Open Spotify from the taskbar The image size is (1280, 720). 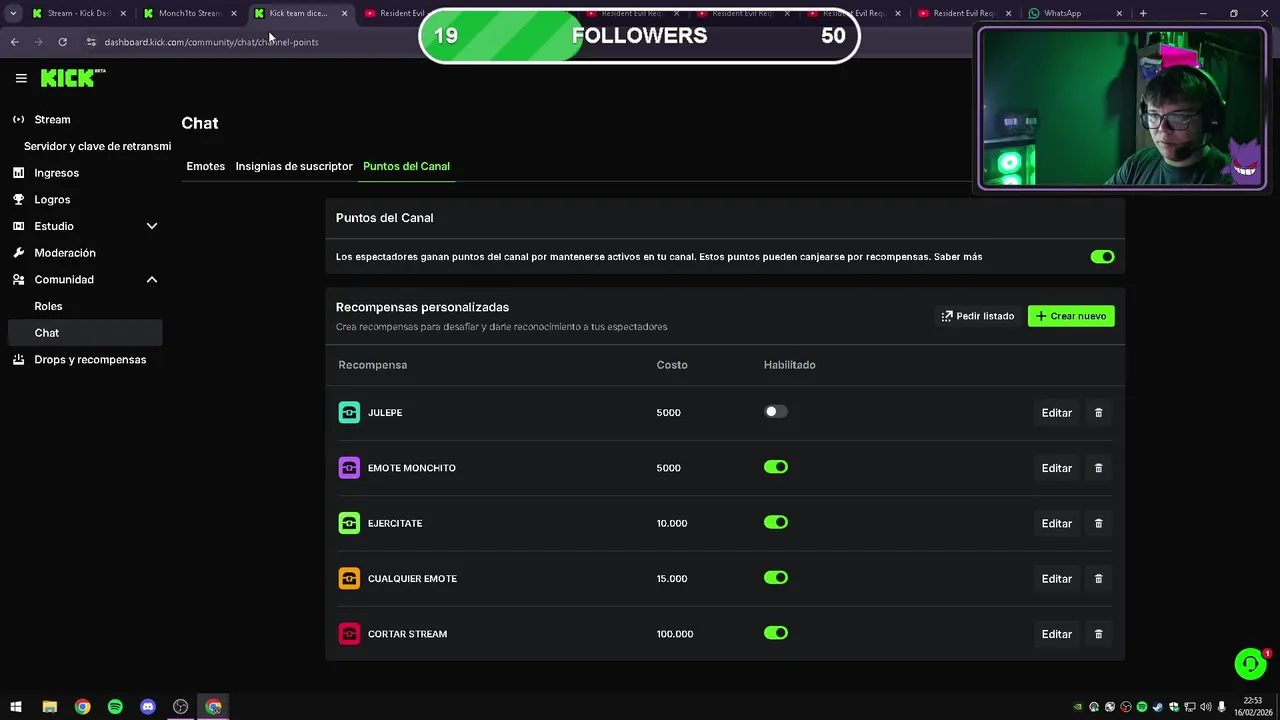(115, 707)
